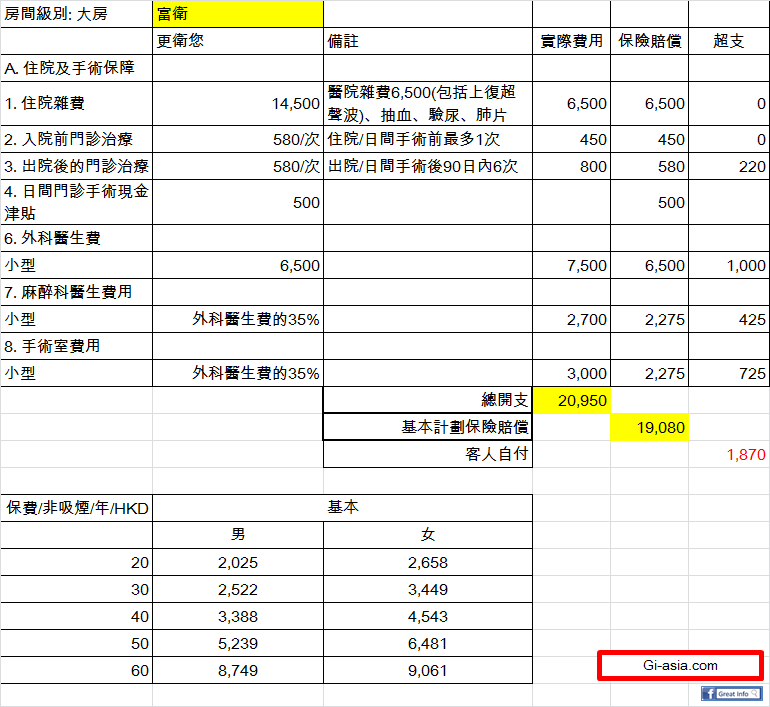Click the 更衛您 column header
The width and height of the screenshot is (770, 707).
[x=238, y=41]
